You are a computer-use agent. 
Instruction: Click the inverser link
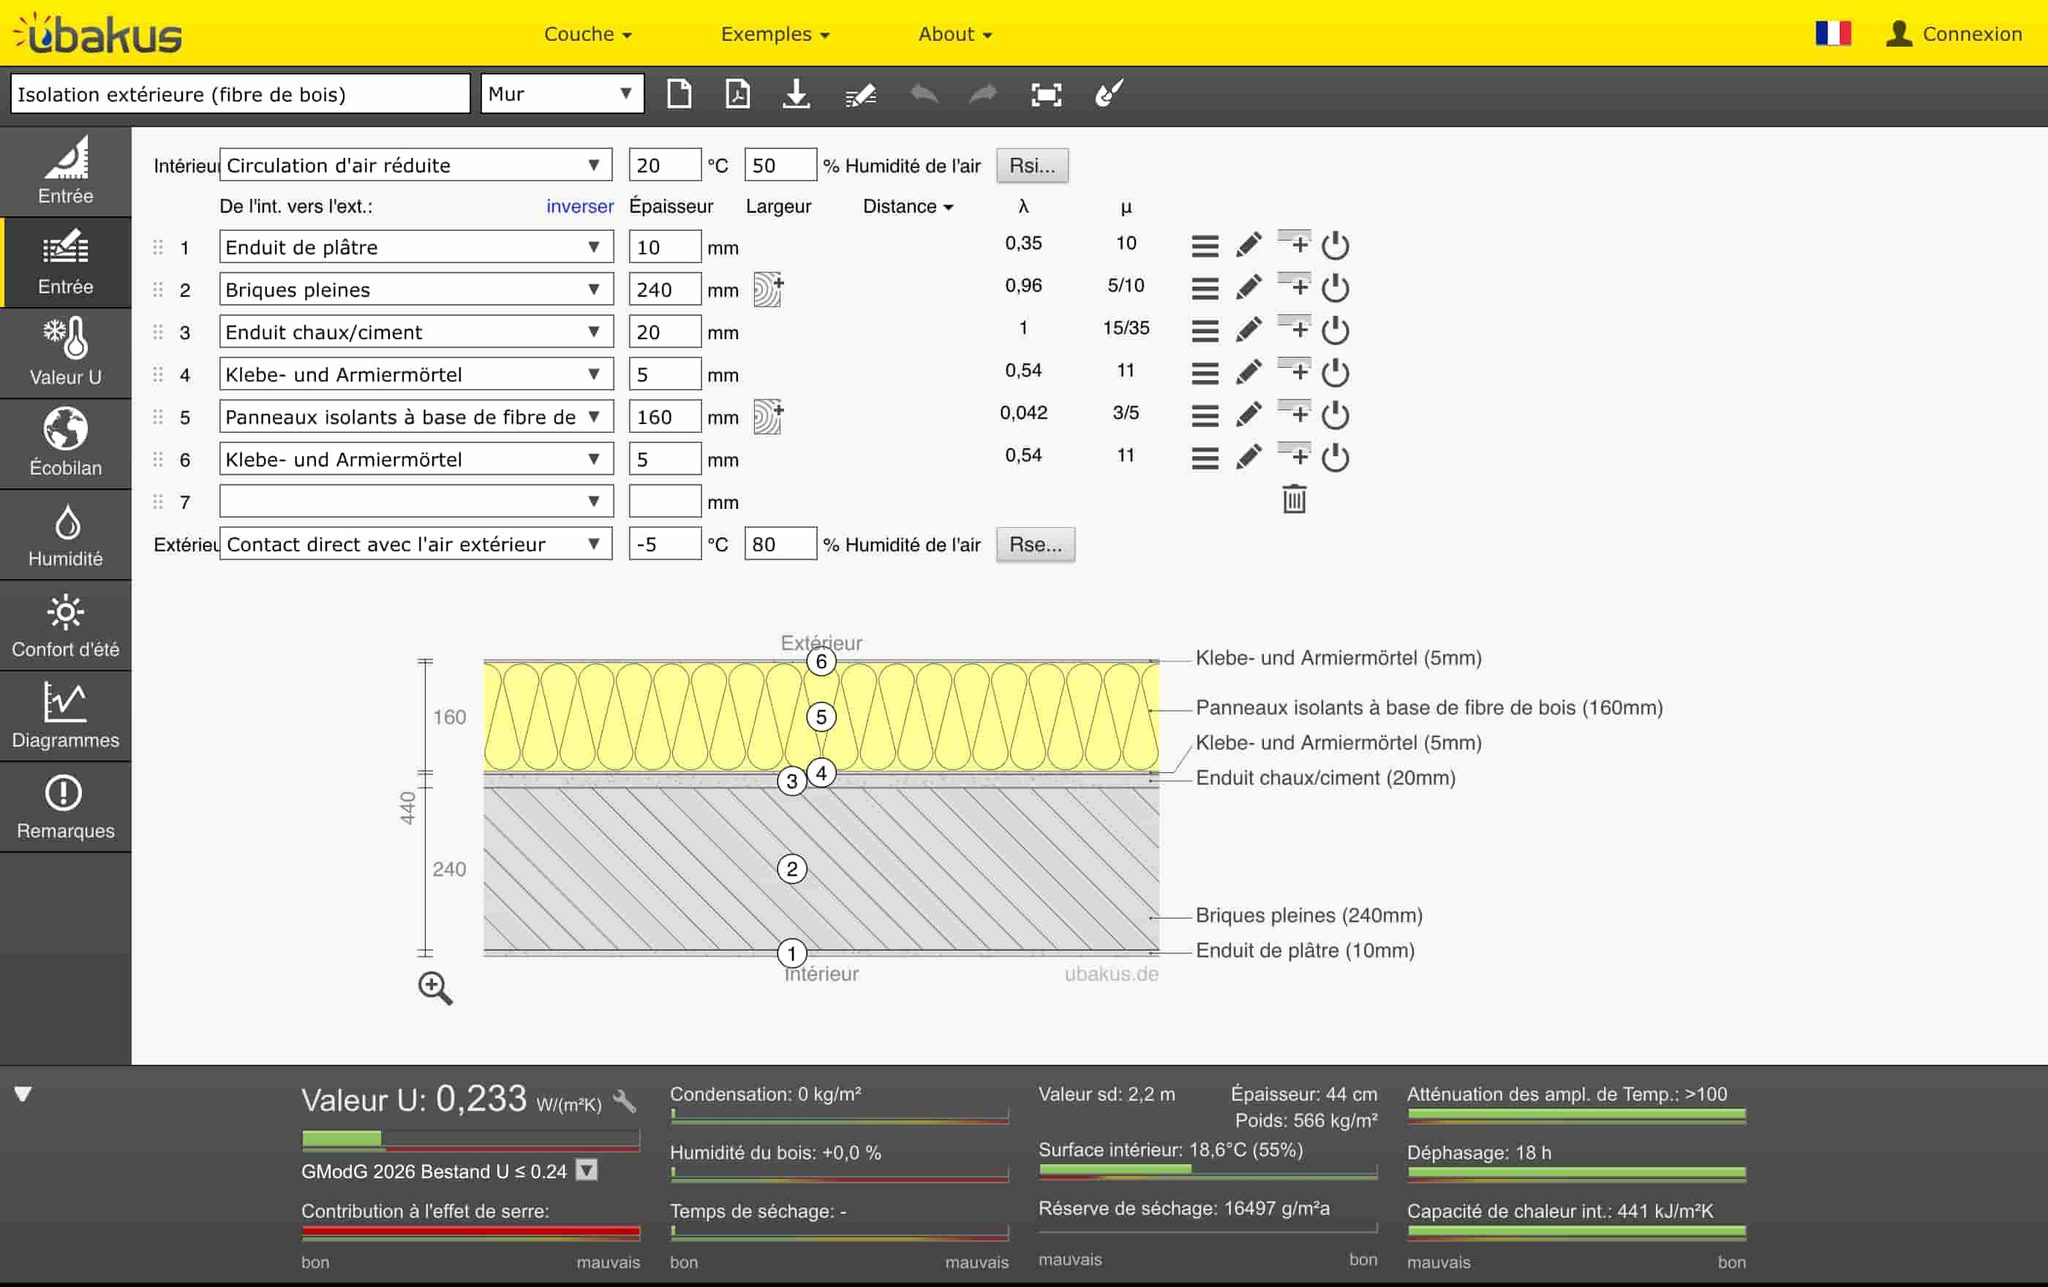tap(579, 206)
